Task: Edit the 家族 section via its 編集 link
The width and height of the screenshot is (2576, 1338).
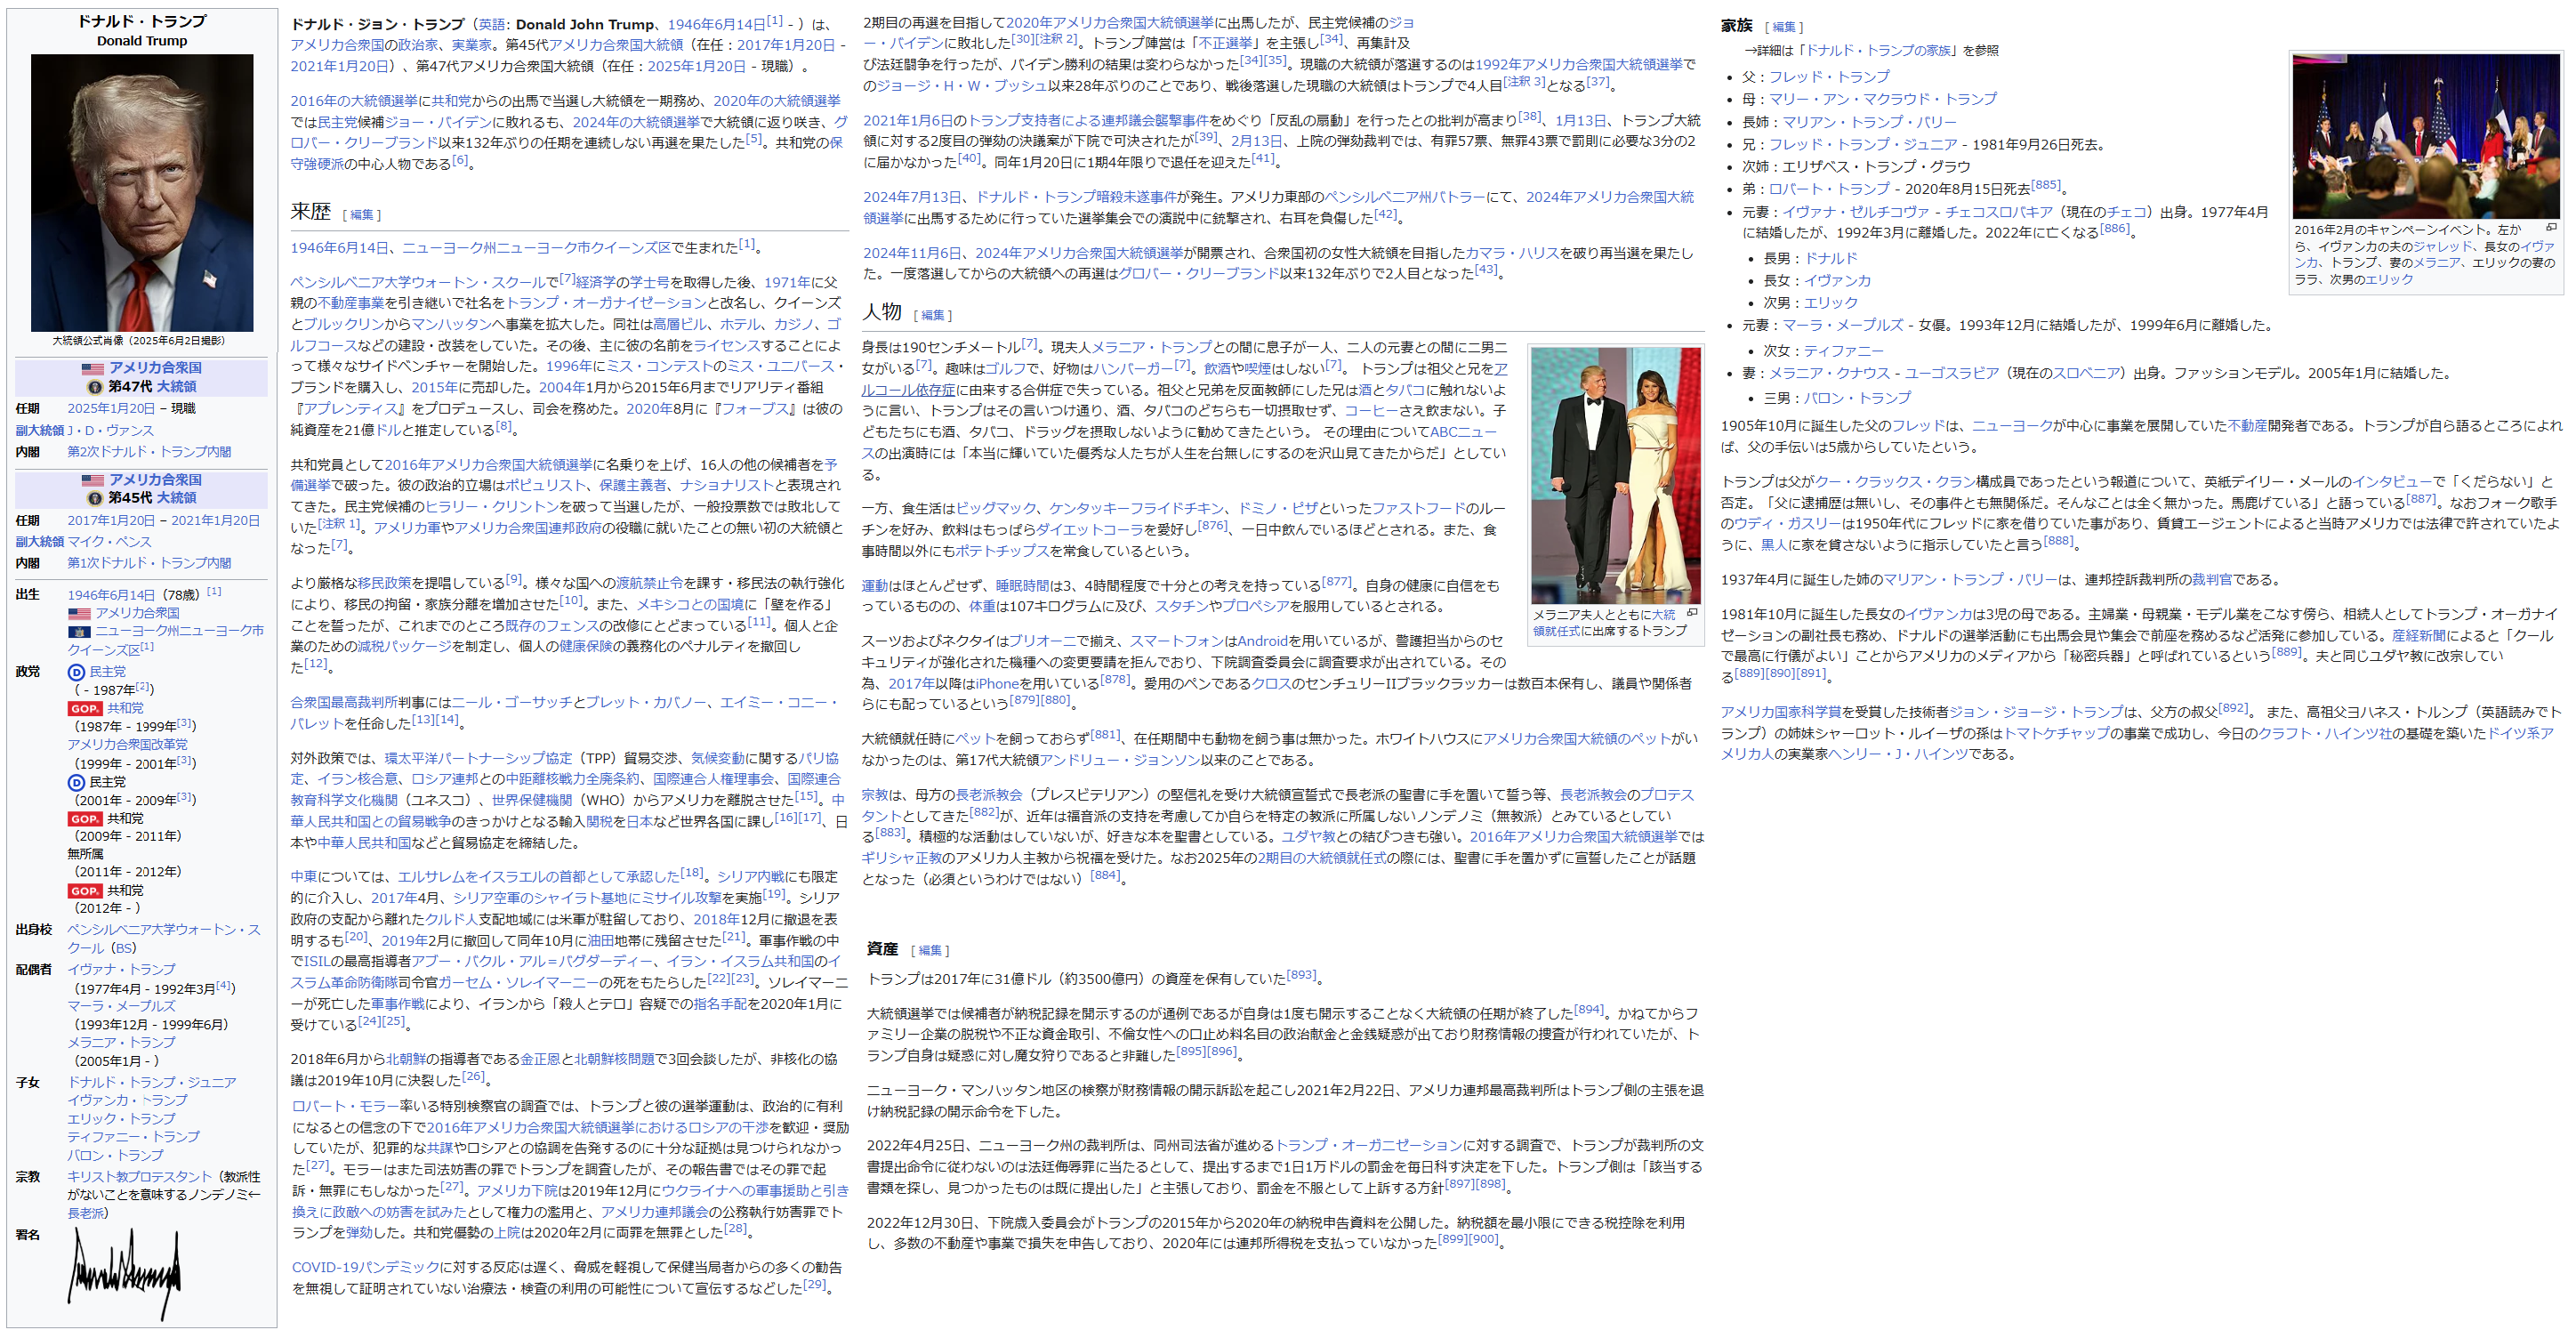Action: click(1783, 27)
